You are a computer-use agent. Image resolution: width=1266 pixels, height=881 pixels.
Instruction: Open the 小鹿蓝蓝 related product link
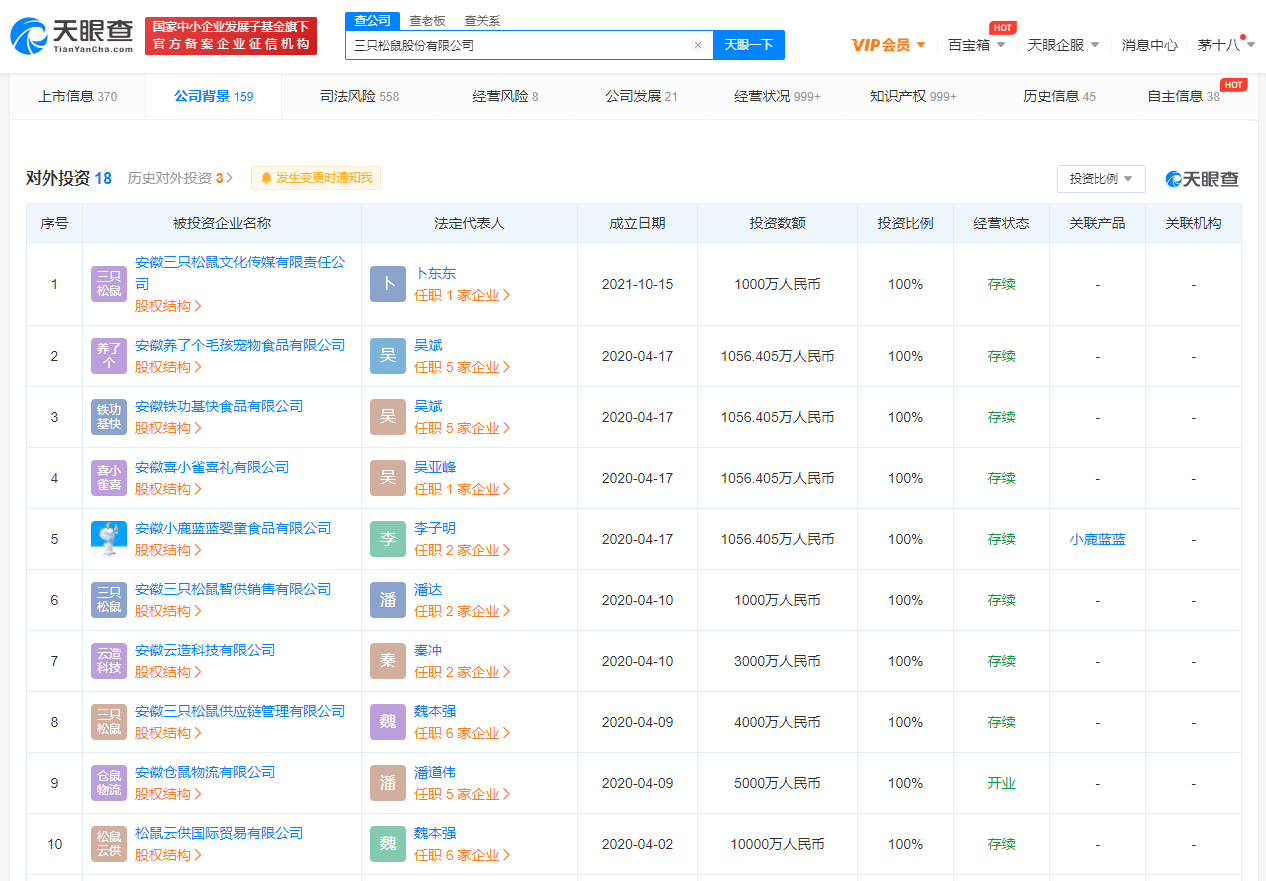(x=1097, y=539)
